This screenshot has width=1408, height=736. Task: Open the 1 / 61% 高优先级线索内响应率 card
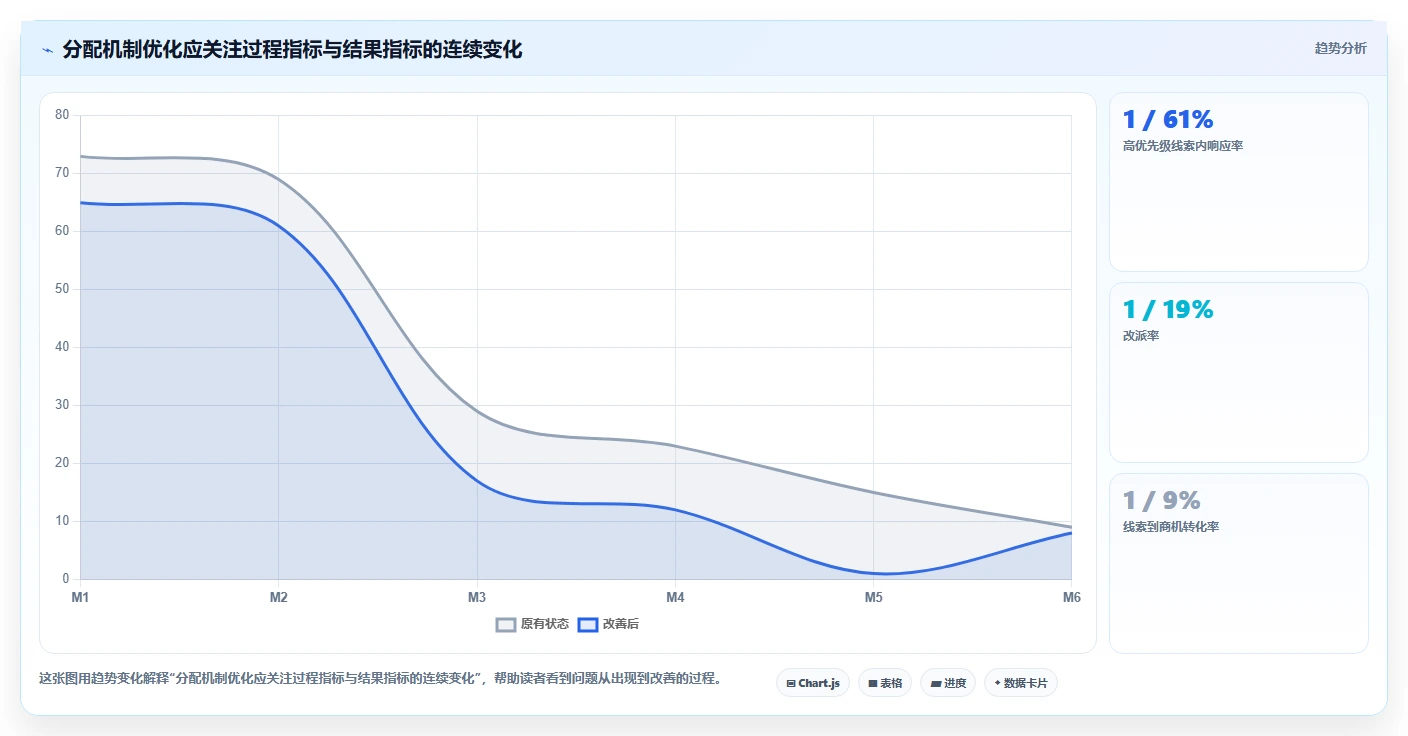pos(1238,182)
